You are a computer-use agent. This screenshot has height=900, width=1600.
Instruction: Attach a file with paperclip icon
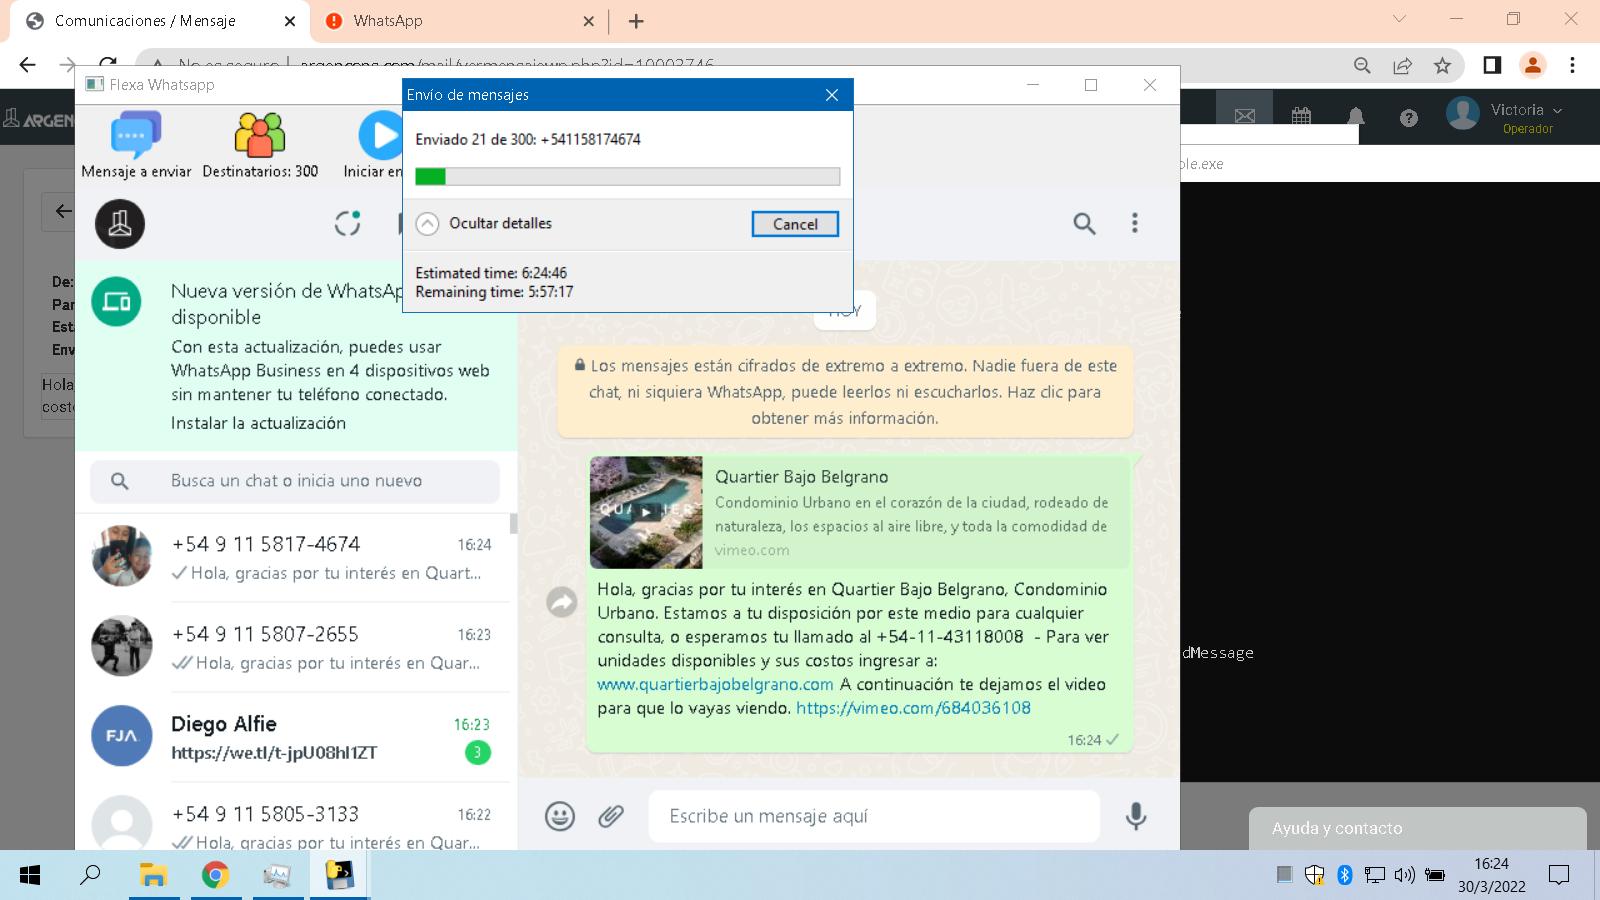click(611, 816)
